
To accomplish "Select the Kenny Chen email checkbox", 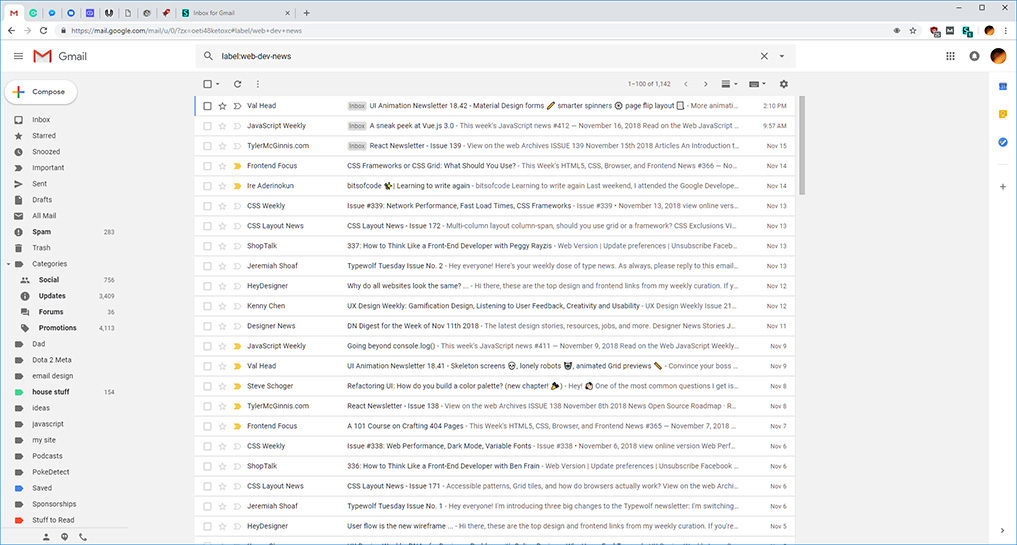I will [208, 306].
